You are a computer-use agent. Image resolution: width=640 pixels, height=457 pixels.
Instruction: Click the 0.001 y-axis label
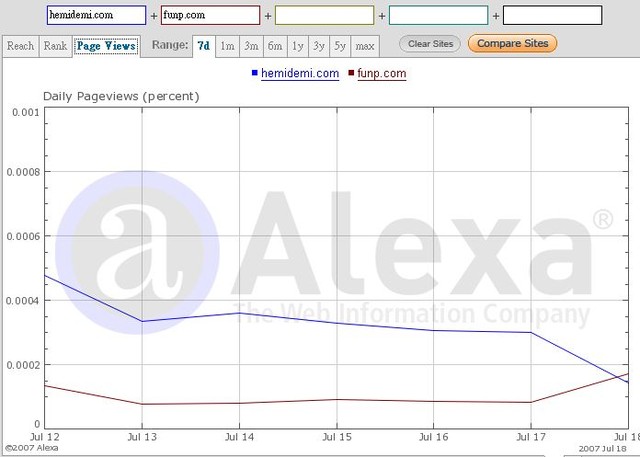(x=26, y=112)
